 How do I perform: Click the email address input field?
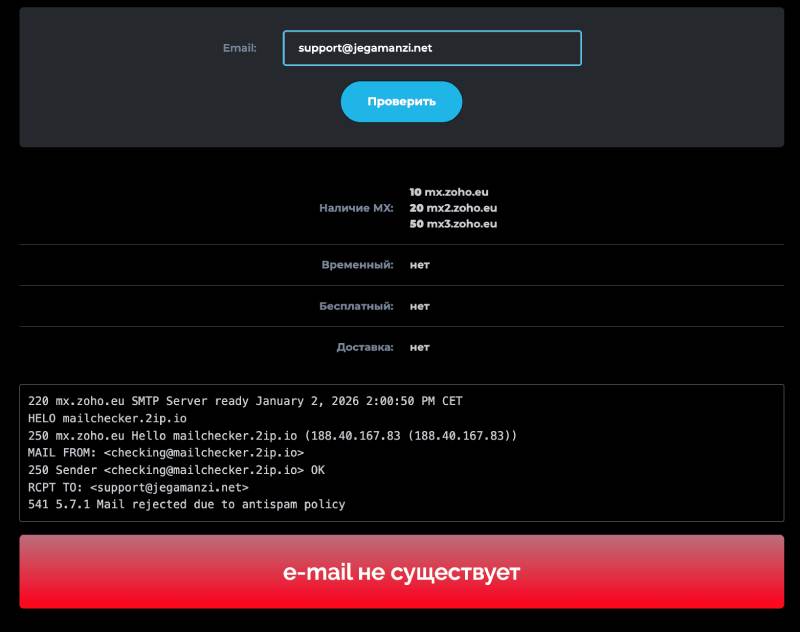431,48
